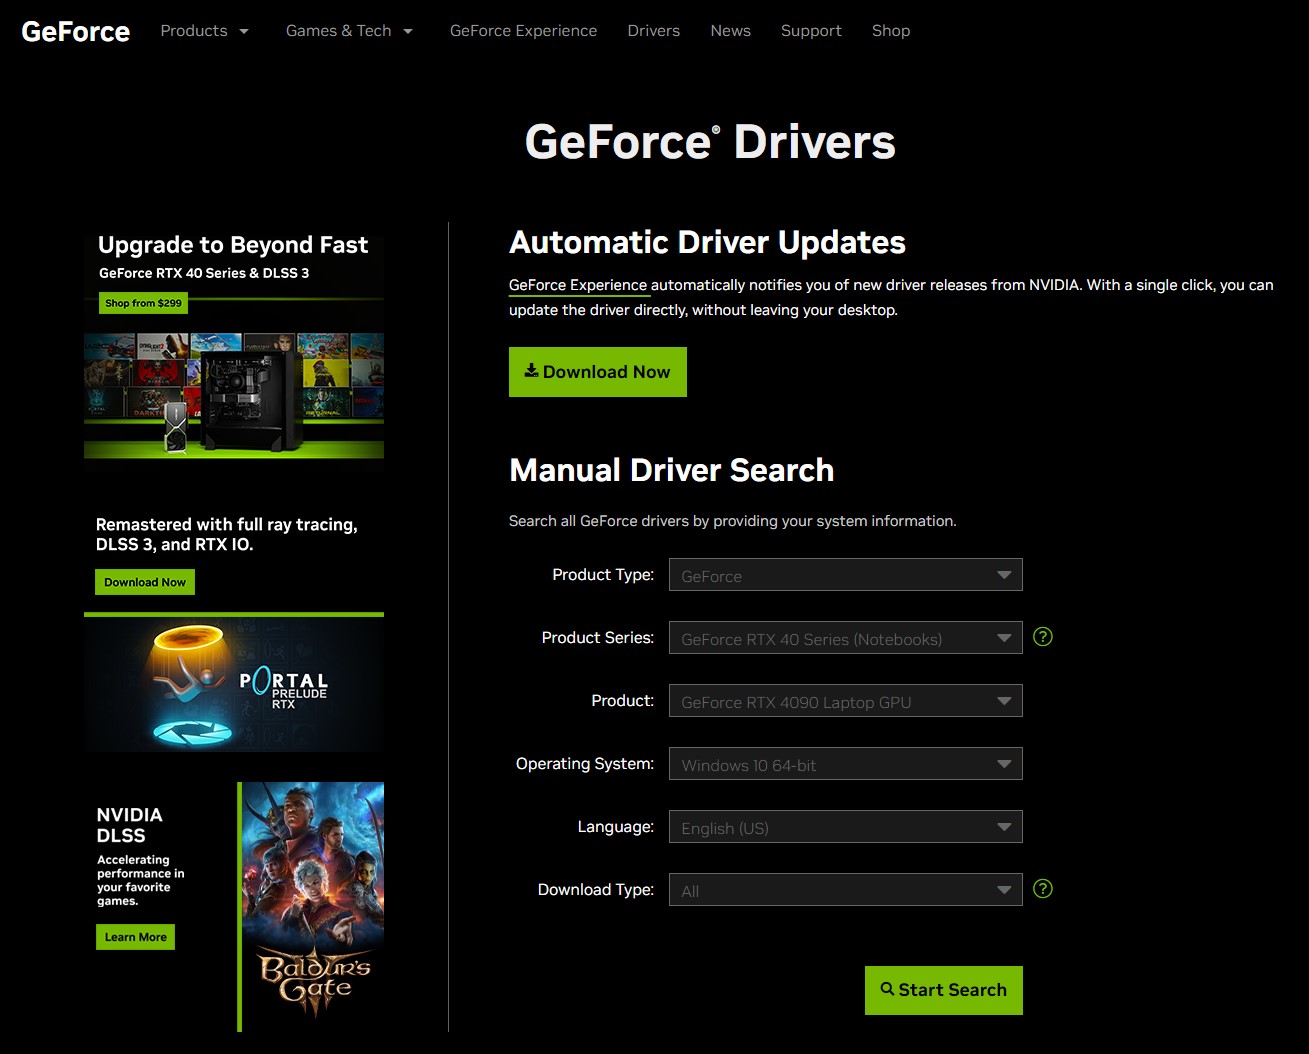Open the Download Type dropdown
Image resolution: width=1309 pixels, height=1054 pixels.
click(845, 890)
